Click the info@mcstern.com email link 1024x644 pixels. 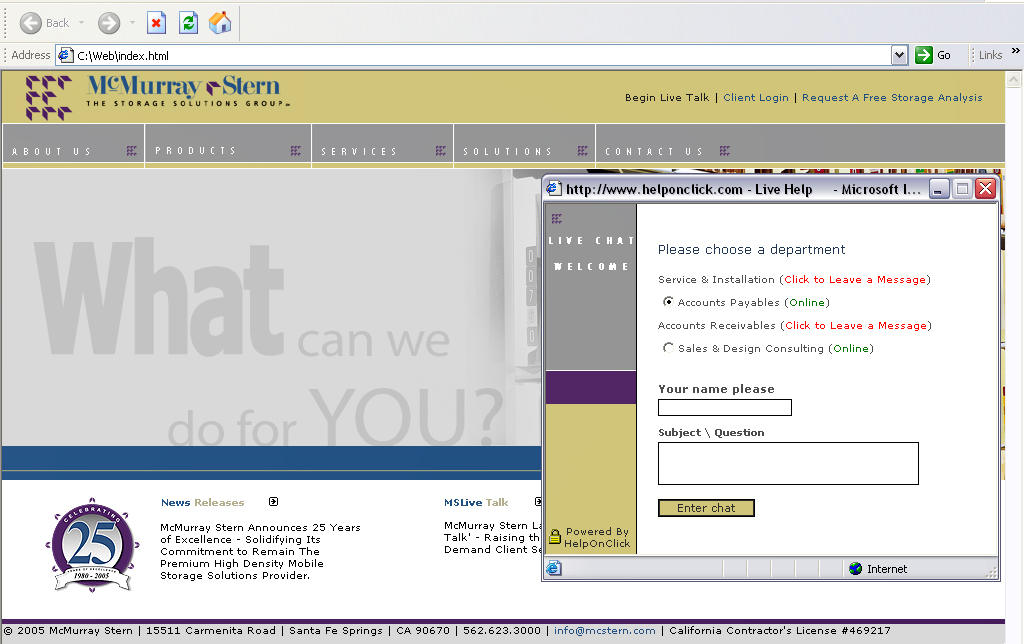[x=605, y=630]
